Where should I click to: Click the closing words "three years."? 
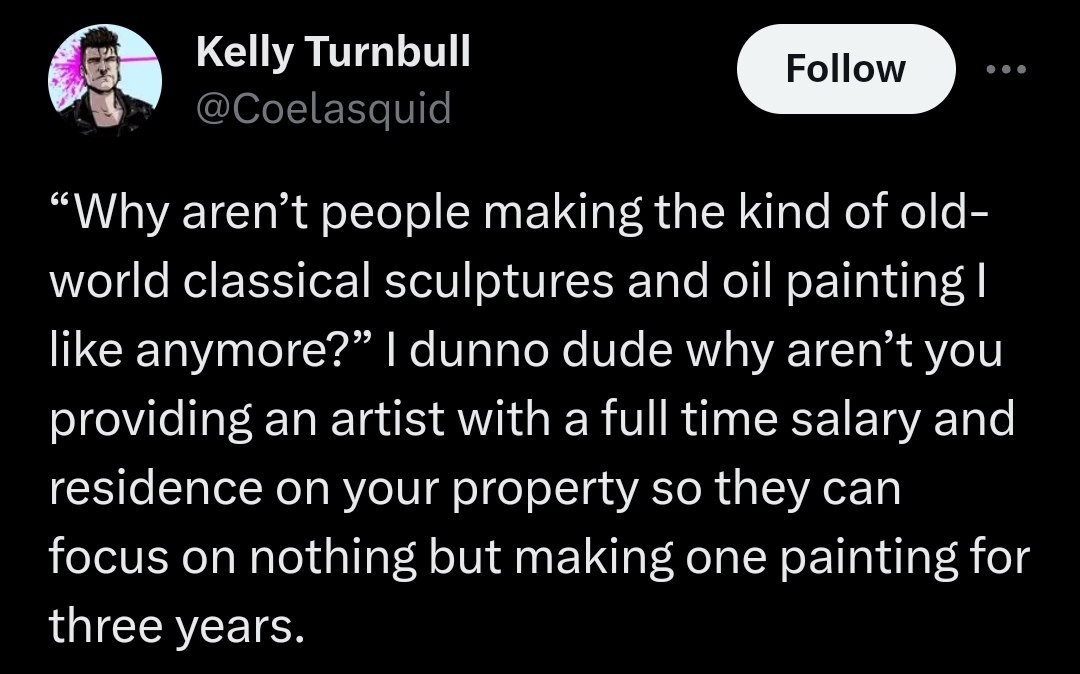pos(175,626)
